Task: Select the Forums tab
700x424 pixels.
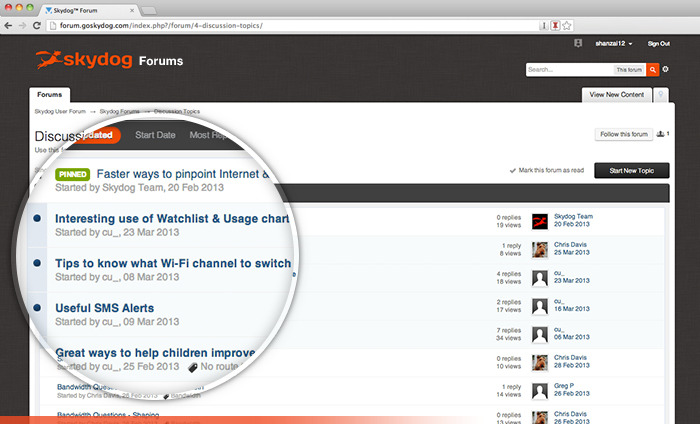Action: coord(50,95)
